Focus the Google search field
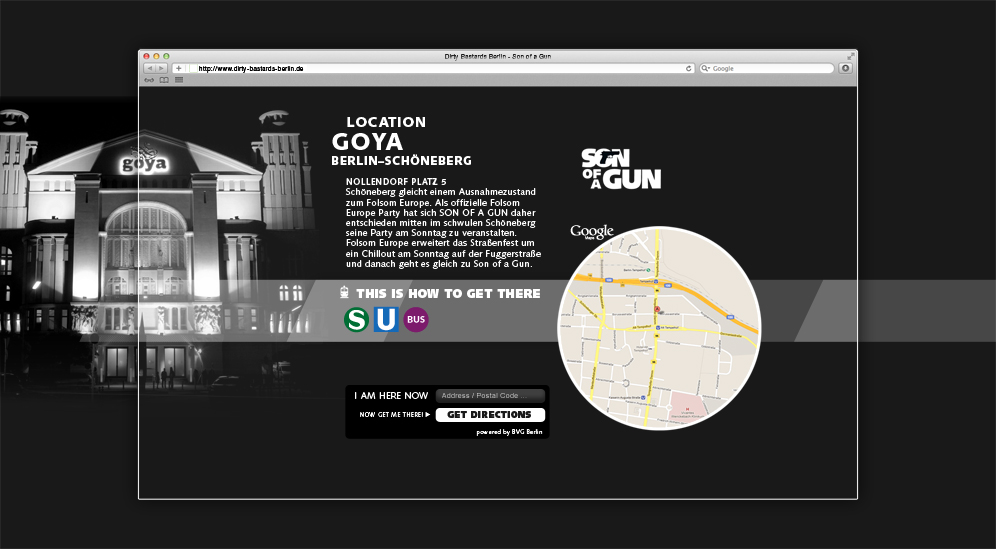 pyautogui.click(x=767, y=68)
